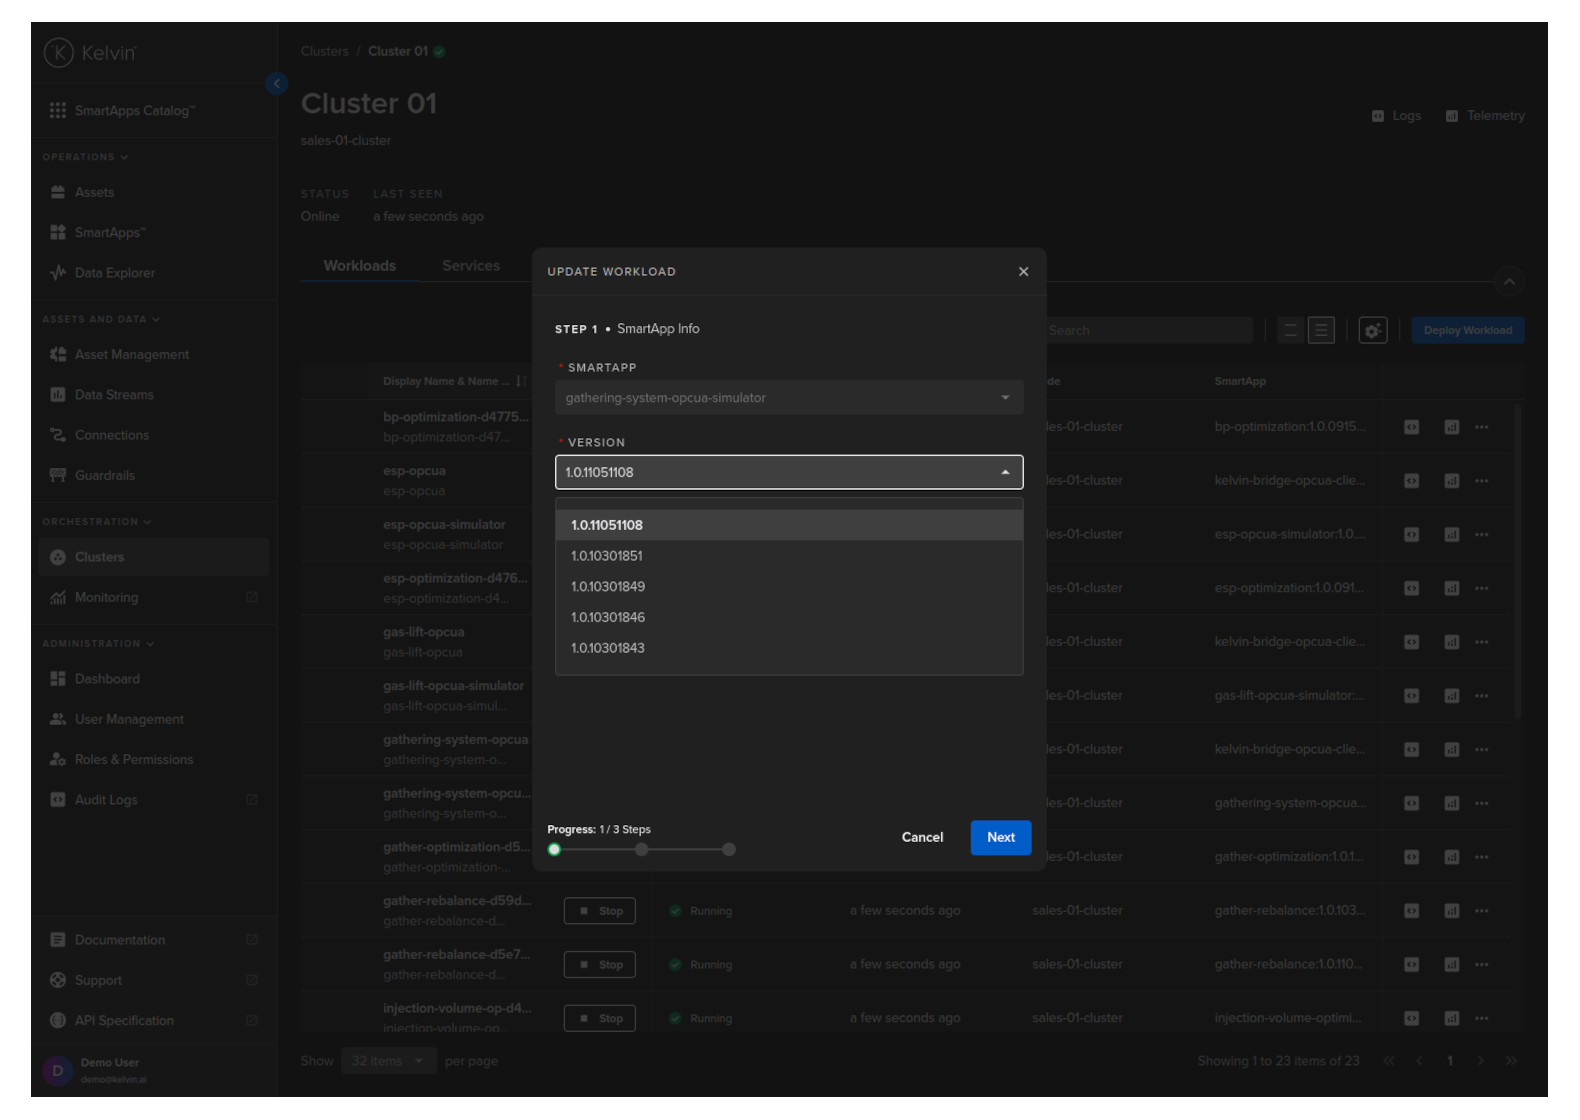Open the SmartApps Catalog grid icon

[58, 111]
